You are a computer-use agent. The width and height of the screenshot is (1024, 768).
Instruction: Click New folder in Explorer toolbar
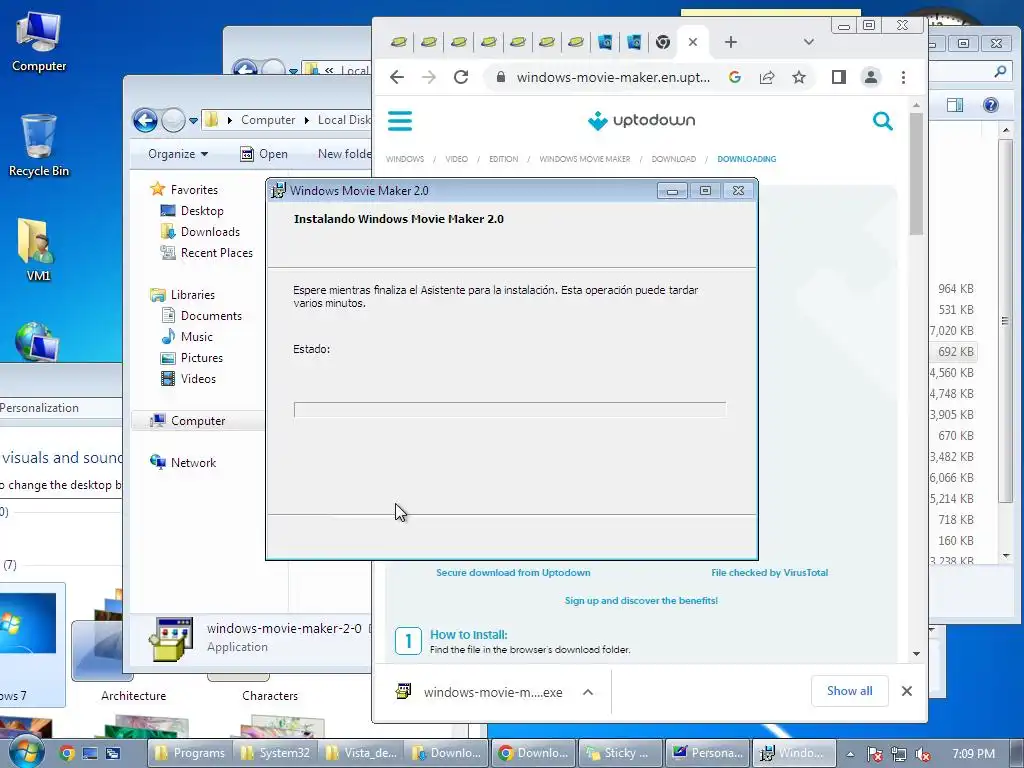click(344, 154)
